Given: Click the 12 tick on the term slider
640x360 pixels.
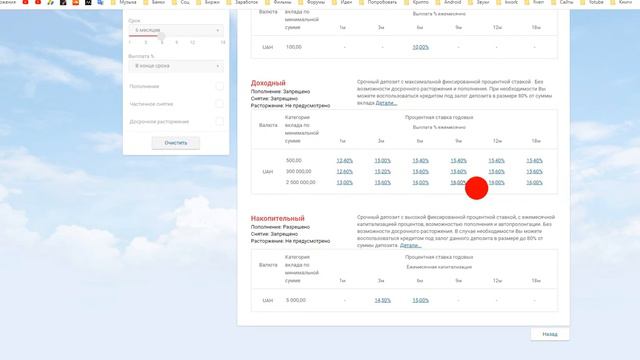Looking at the screenshot, I should tap(192, 42).
